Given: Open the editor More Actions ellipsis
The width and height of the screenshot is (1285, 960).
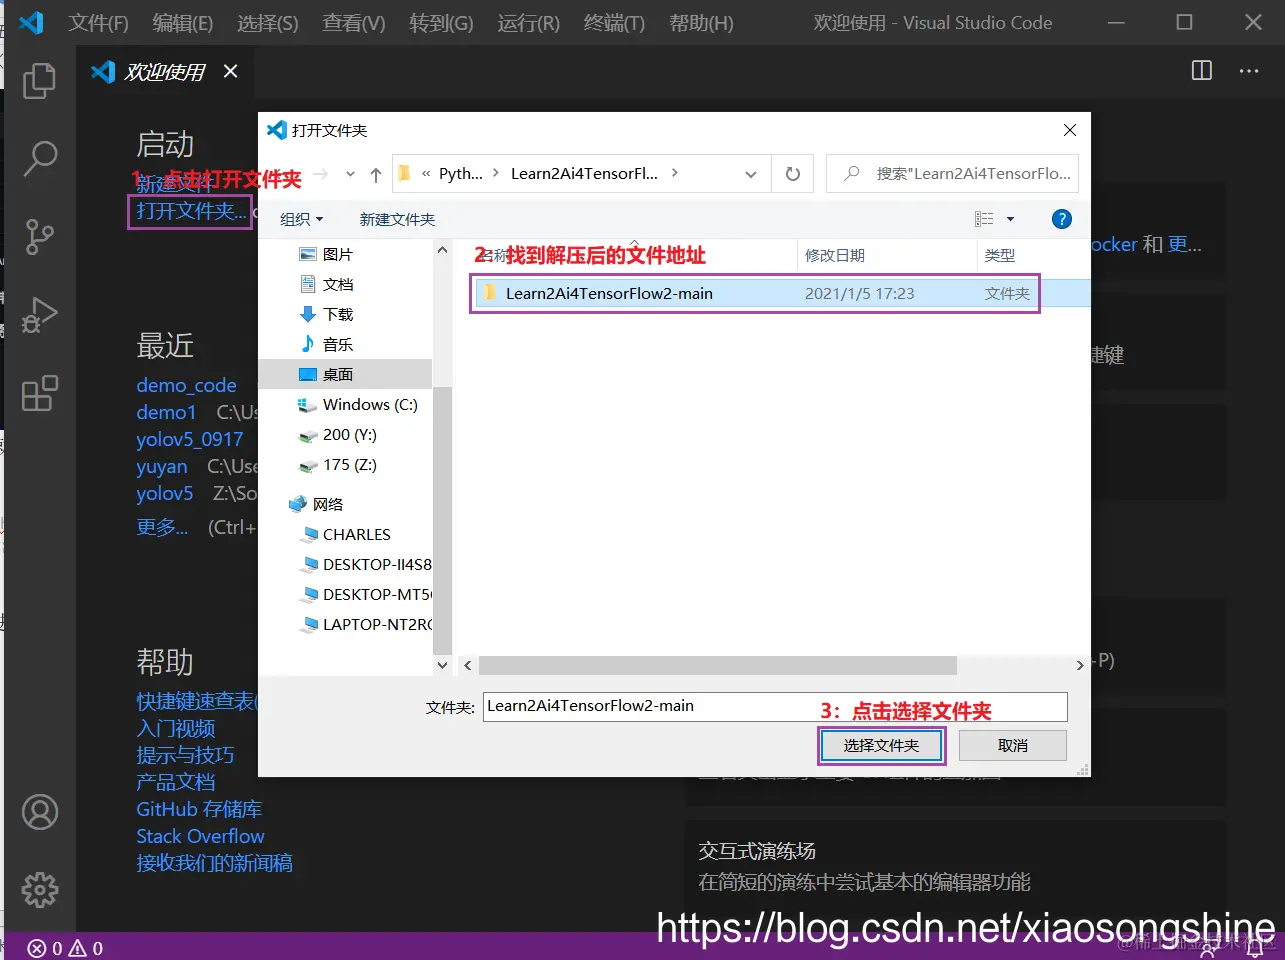Looking at the screenshot, I should click(x=1249, y=71).
